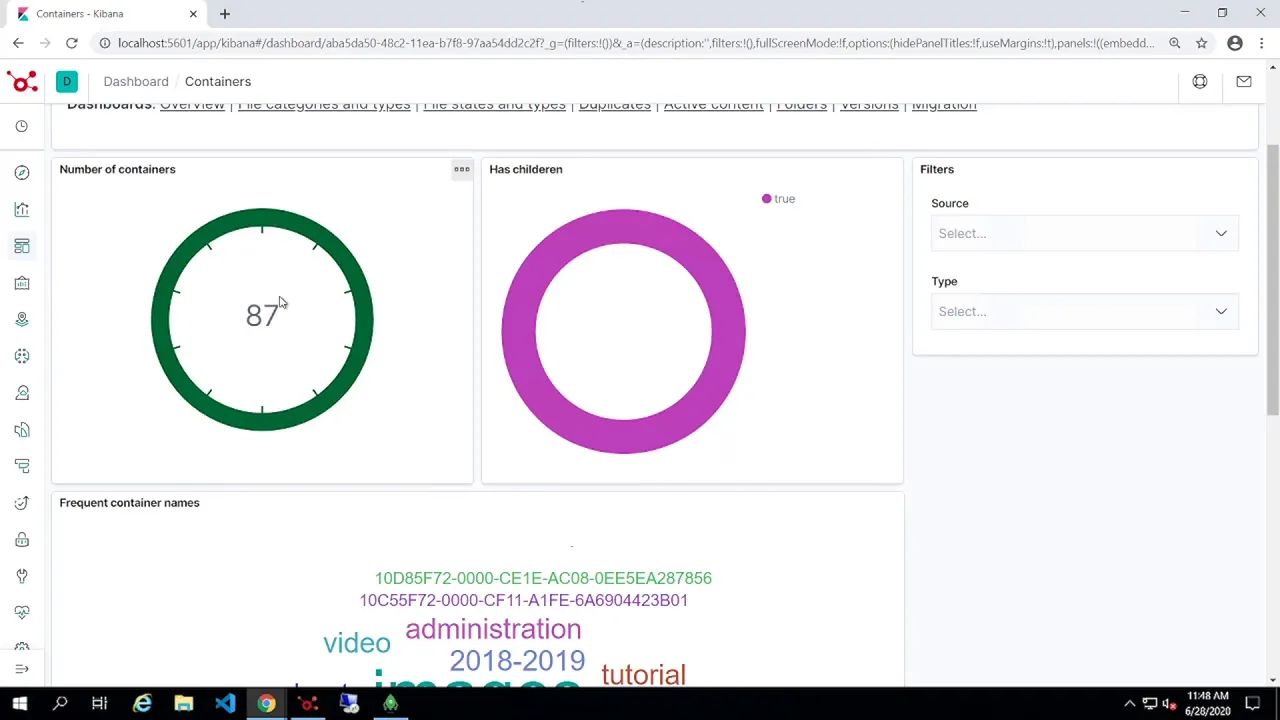Viewport: 1280px width, 720px height.
Task: Open Windows taskbar search
Action: (x=60, y=704)
